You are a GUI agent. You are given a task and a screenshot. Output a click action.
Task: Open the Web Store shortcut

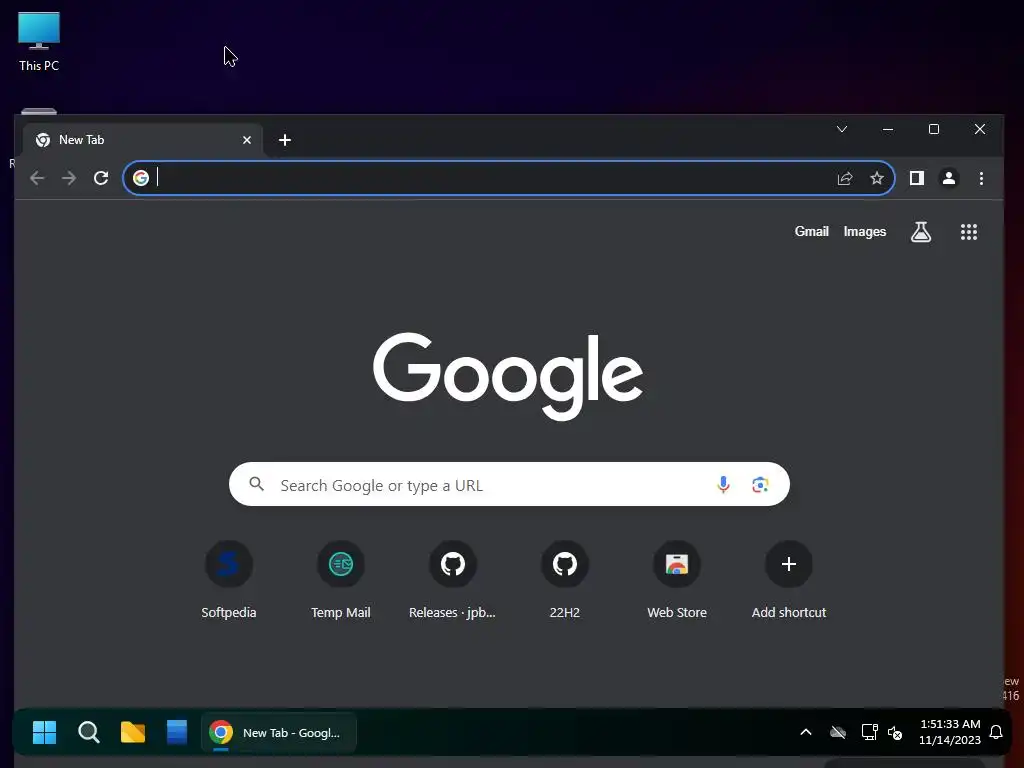click(677, 579)
